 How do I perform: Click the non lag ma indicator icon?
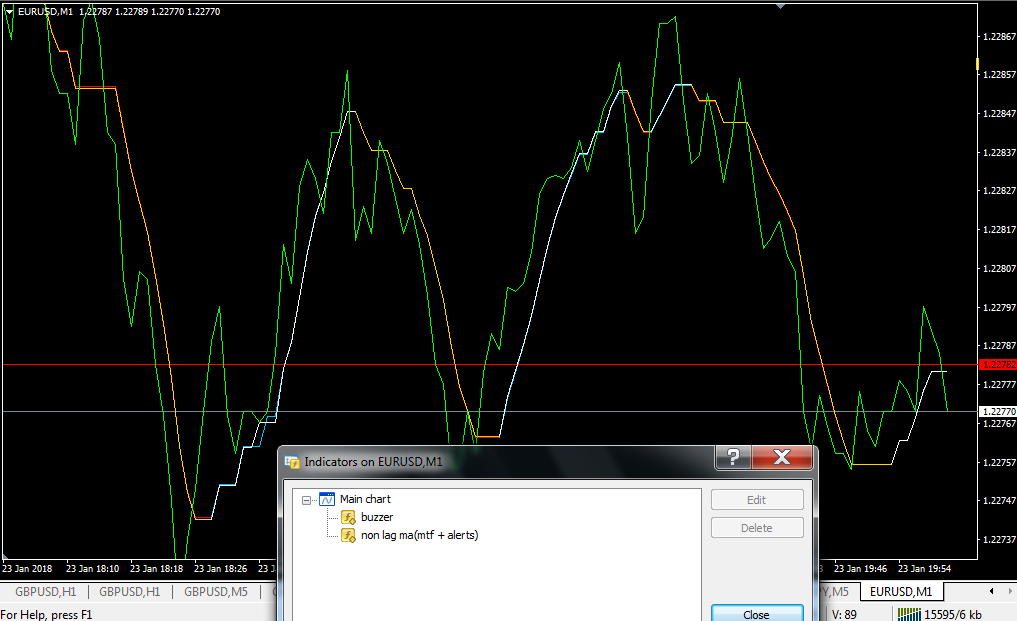(x=348, y=535)
